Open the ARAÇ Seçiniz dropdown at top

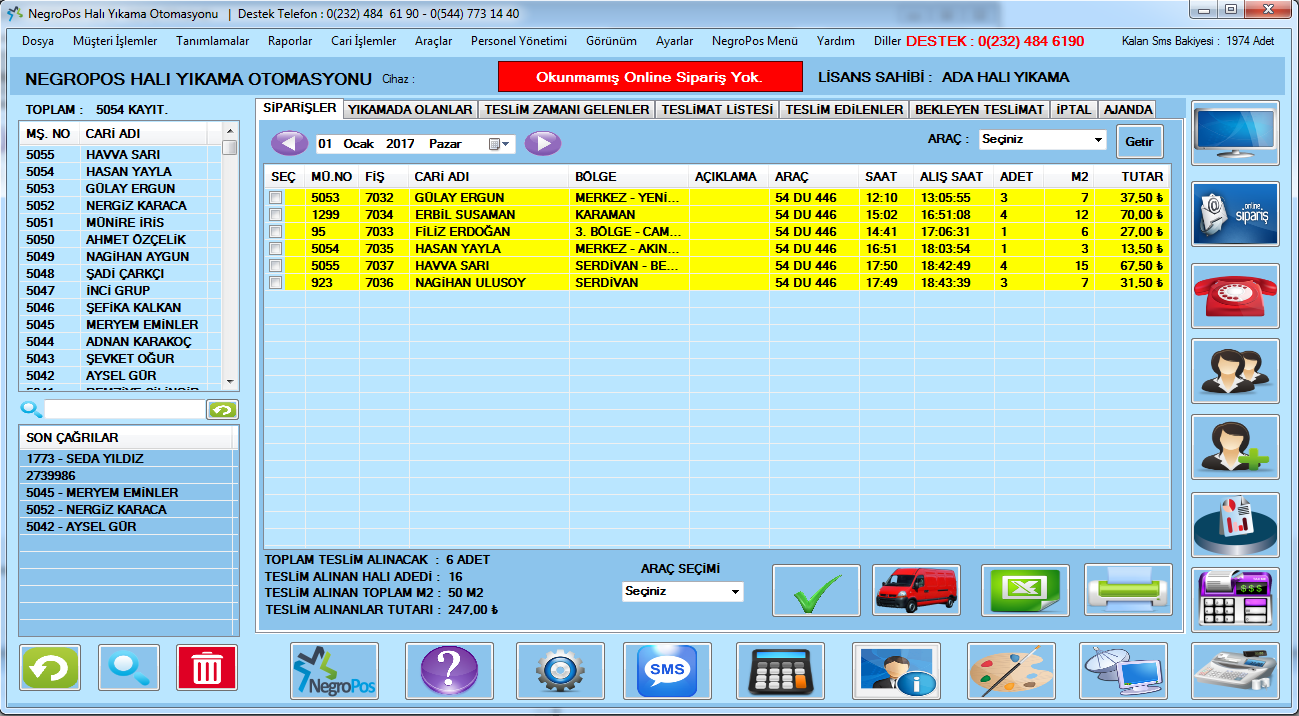coord(1042,140)
